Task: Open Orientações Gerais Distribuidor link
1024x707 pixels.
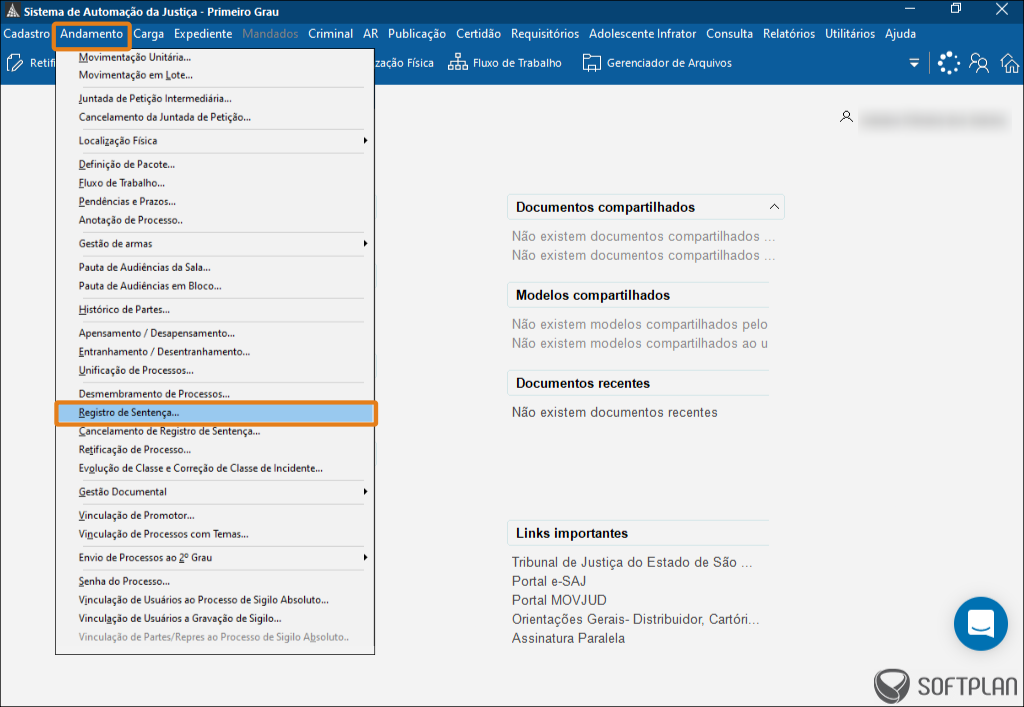Action: (x=635, y=619)
